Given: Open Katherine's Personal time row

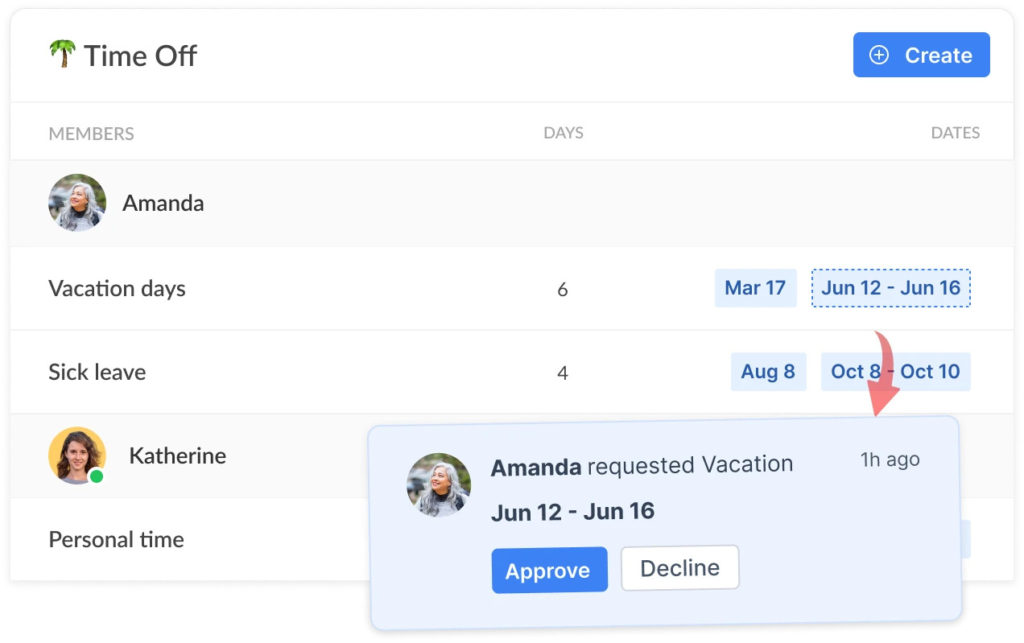Looking at the screenshot, I should click(x=116, y=539).
